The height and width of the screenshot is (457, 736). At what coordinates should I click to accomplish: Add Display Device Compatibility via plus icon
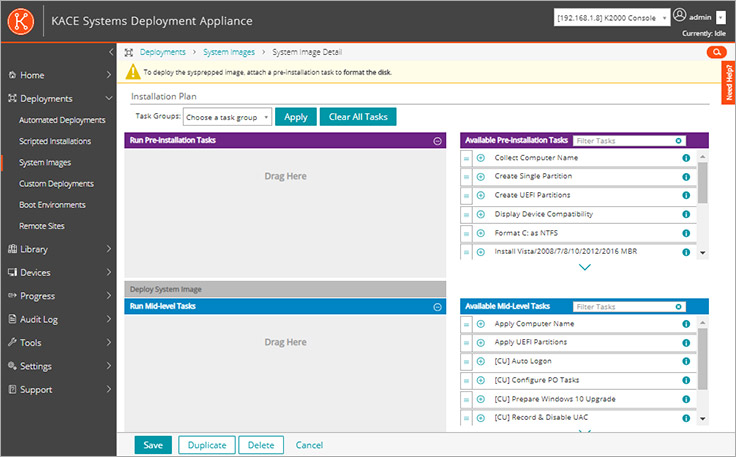481,214
